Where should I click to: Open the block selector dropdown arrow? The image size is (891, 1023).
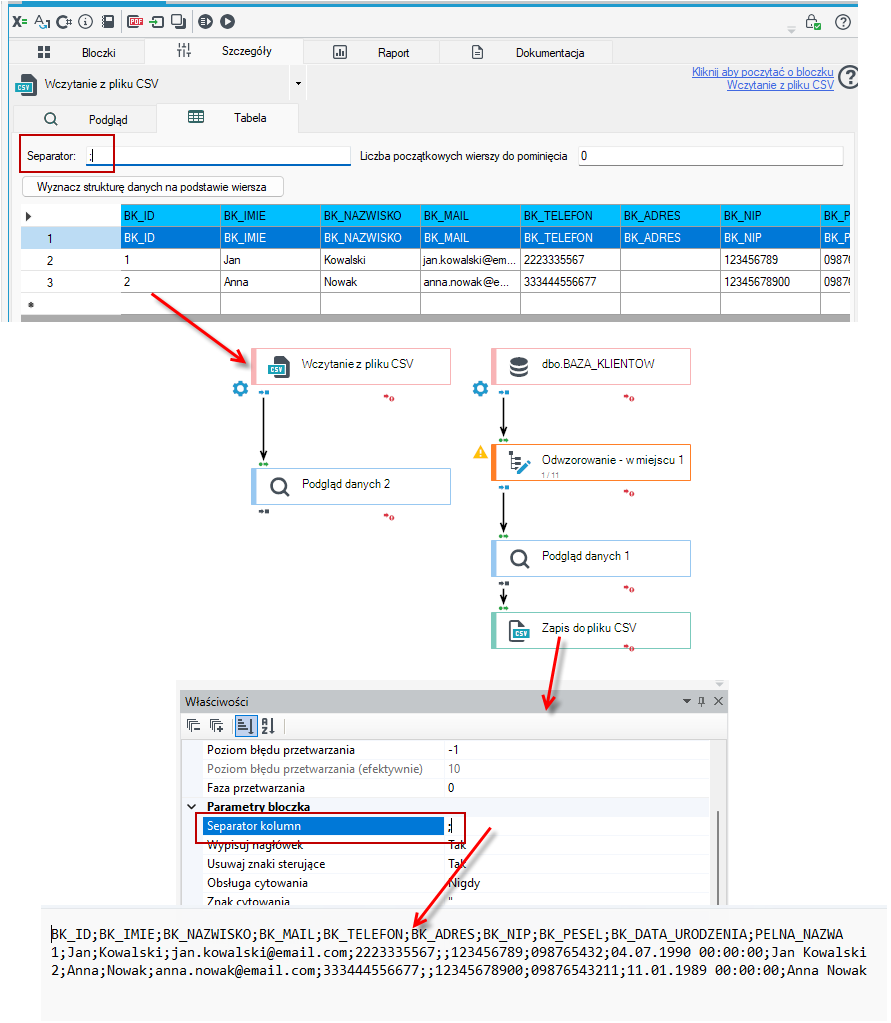[x=298, y=84]
